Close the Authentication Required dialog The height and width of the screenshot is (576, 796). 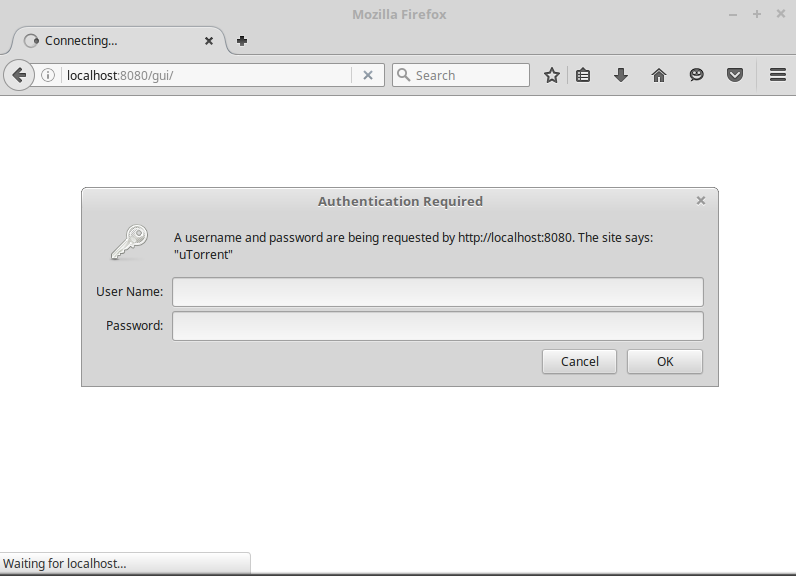click(x=701, y=201)
